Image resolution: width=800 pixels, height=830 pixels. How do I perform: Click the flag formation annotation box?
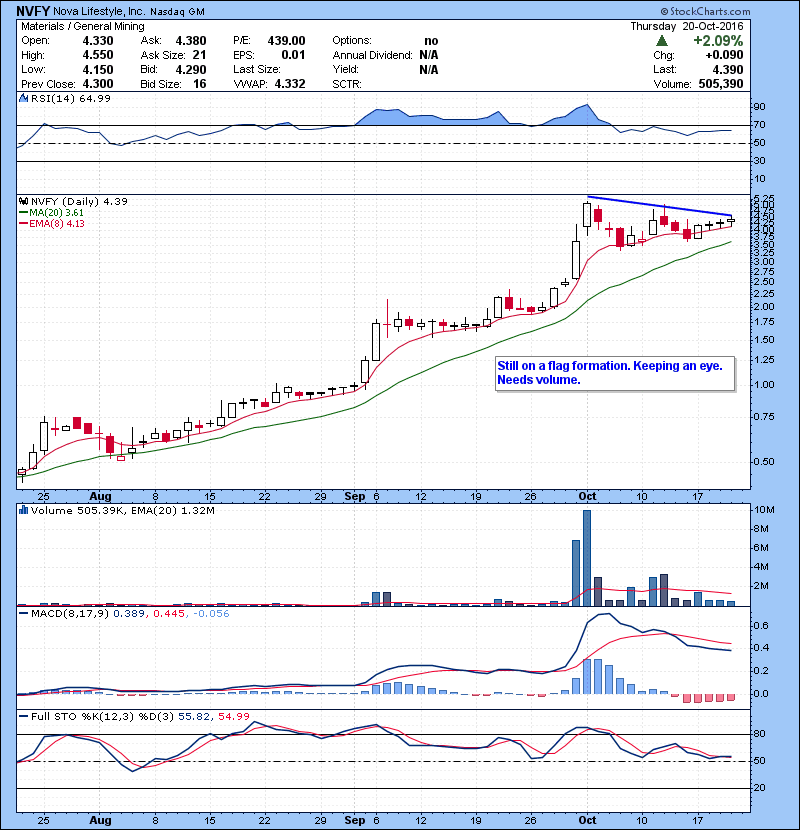point(615,373)
